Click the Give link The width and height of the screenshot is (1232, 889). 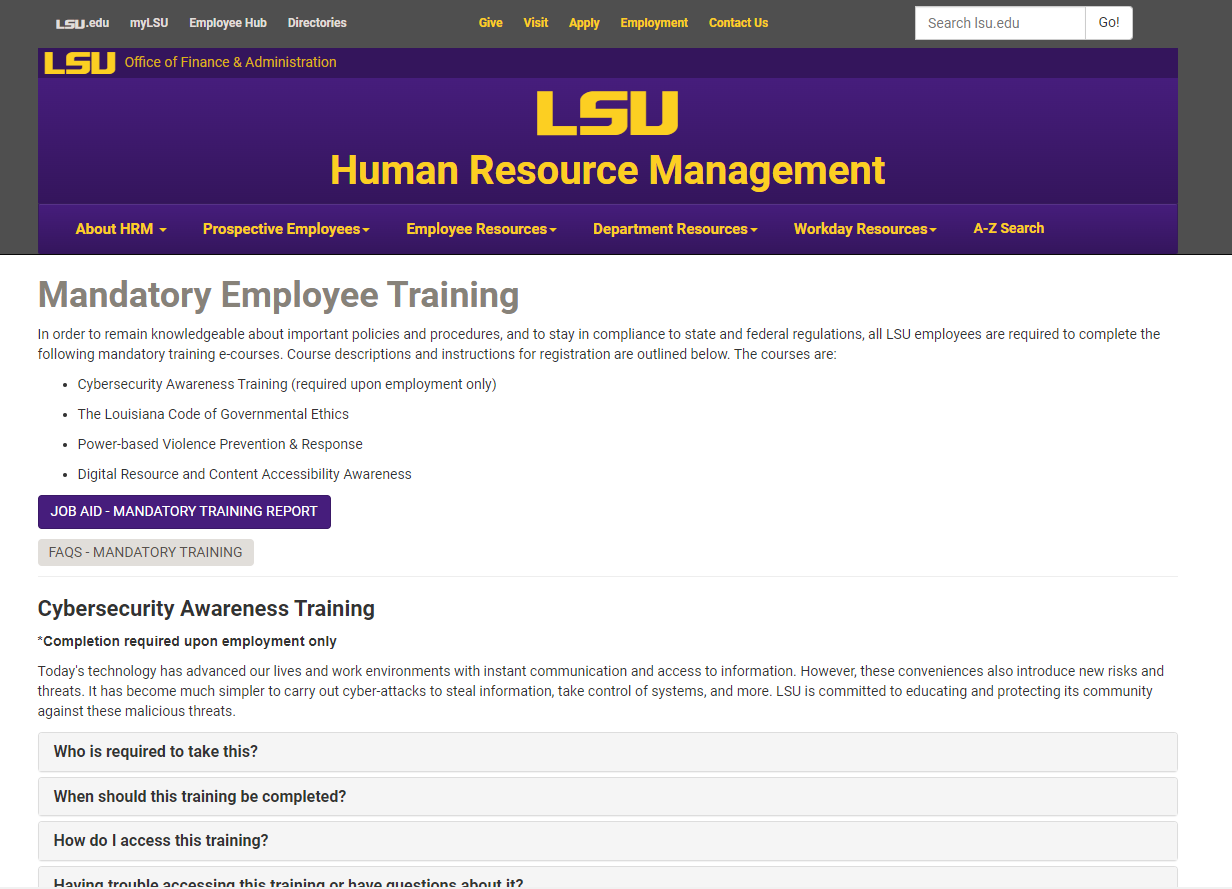491,23
